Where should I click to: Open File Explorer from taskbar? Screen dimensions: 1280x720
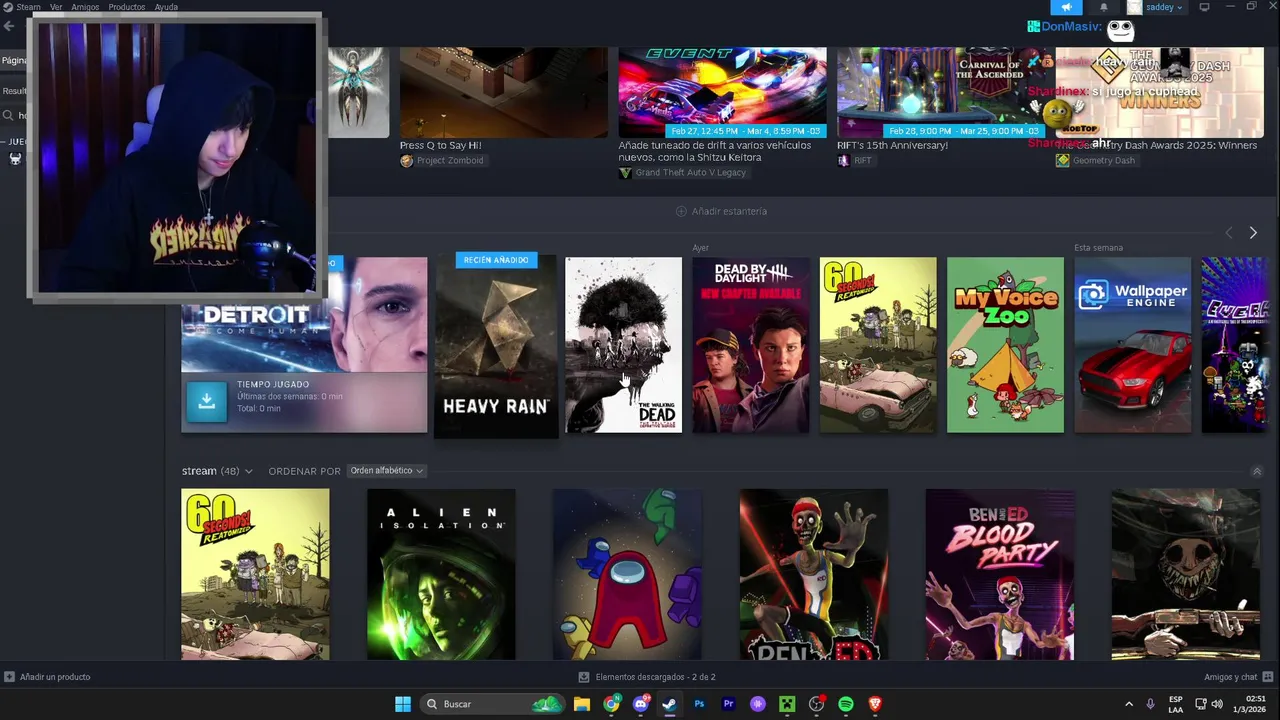pyautogui.click(x=582, y=704)
